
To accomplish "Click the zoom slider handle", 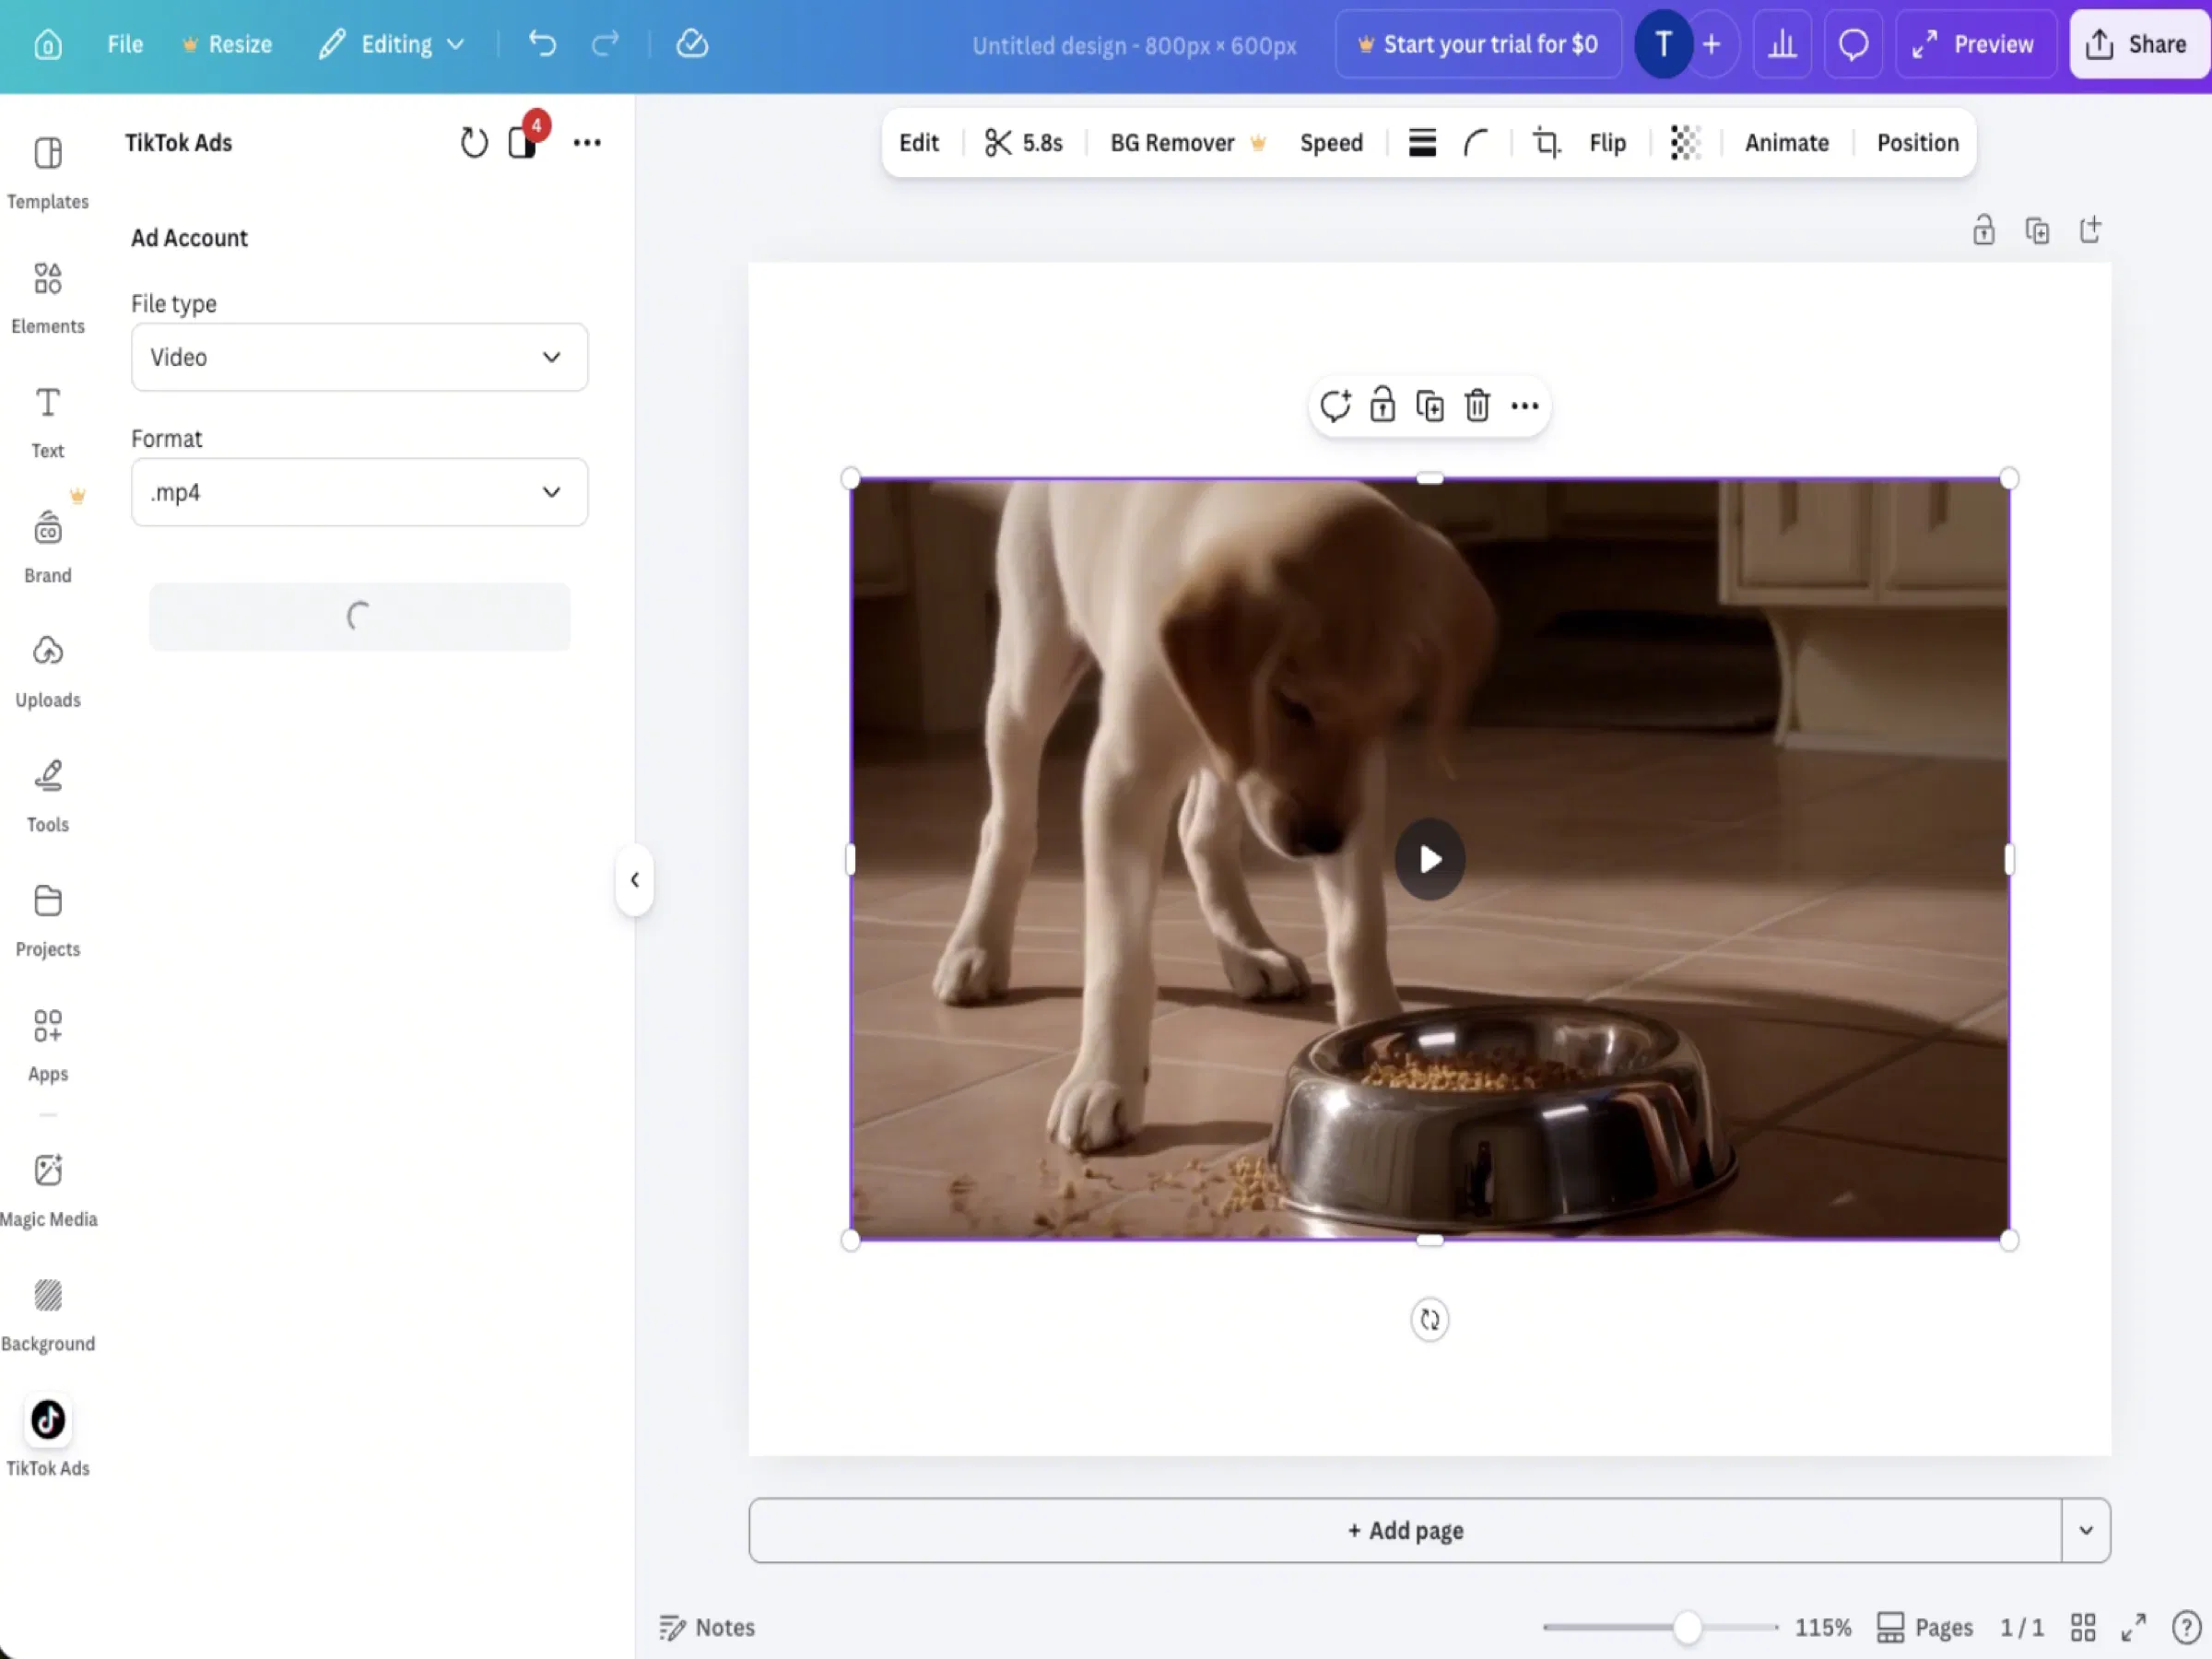I will click(1687, 1627).
